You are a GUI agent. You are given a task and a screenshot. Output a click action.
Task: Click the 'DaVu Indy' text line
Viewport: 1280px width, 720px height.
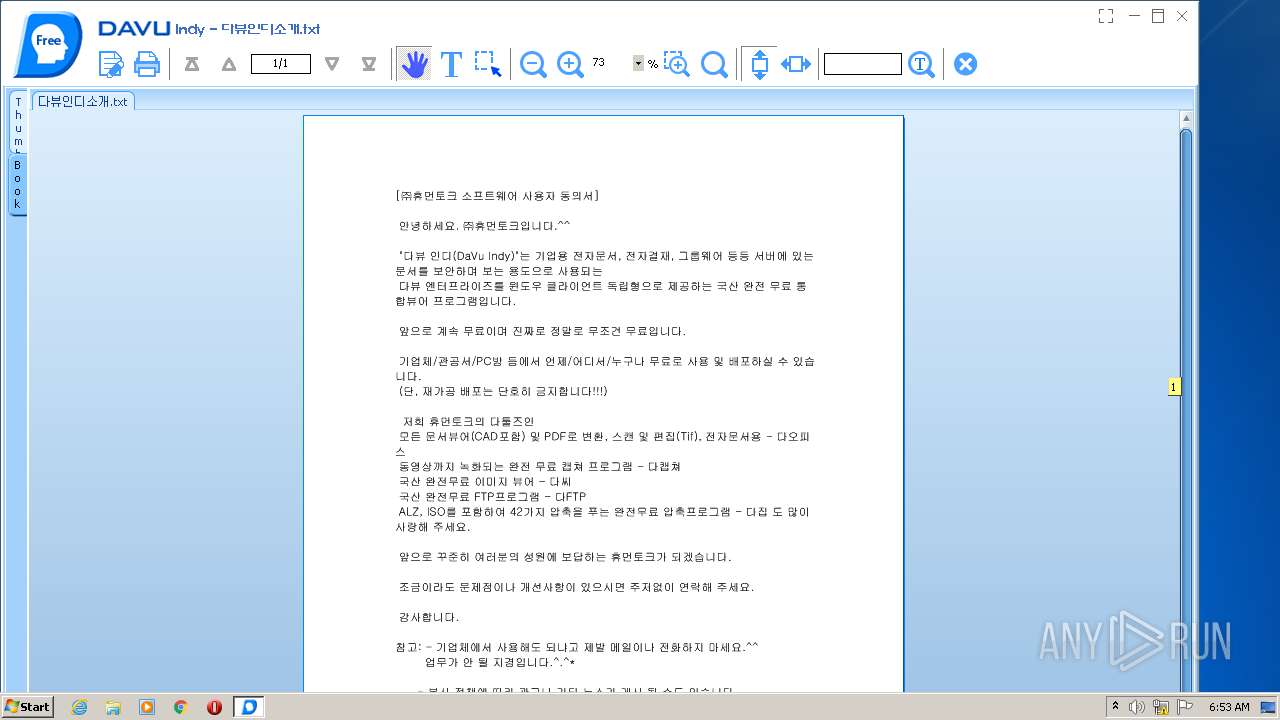click(606, 256)
